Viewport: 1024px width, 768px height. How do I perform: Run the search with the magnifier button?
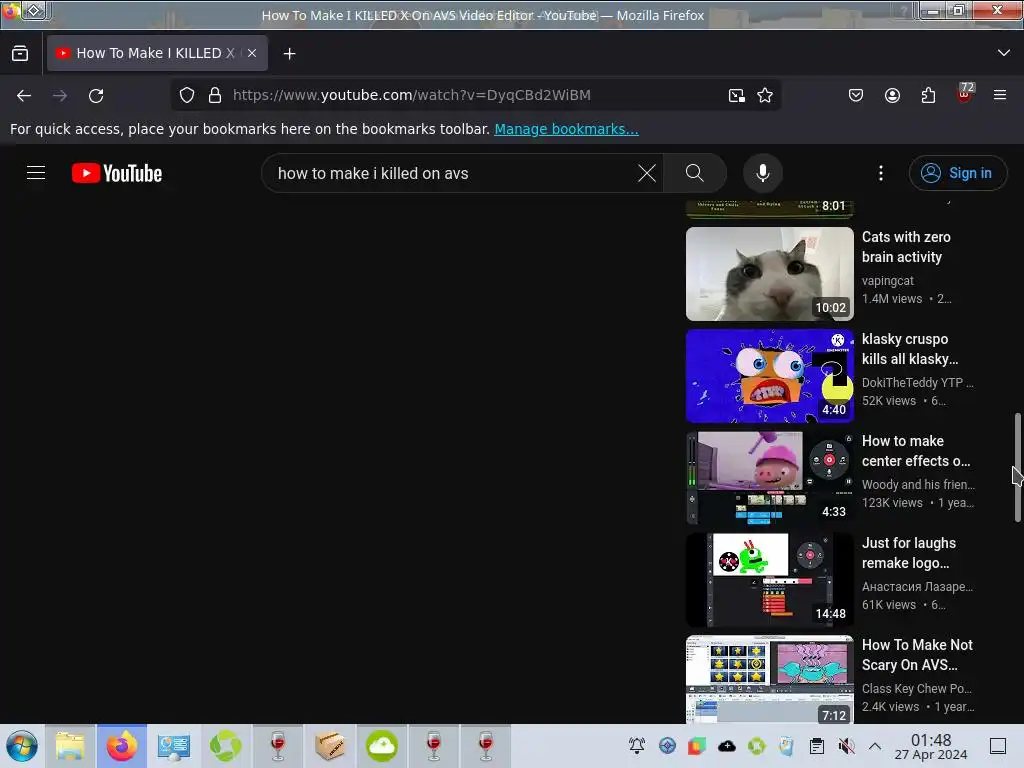point(695,173)
